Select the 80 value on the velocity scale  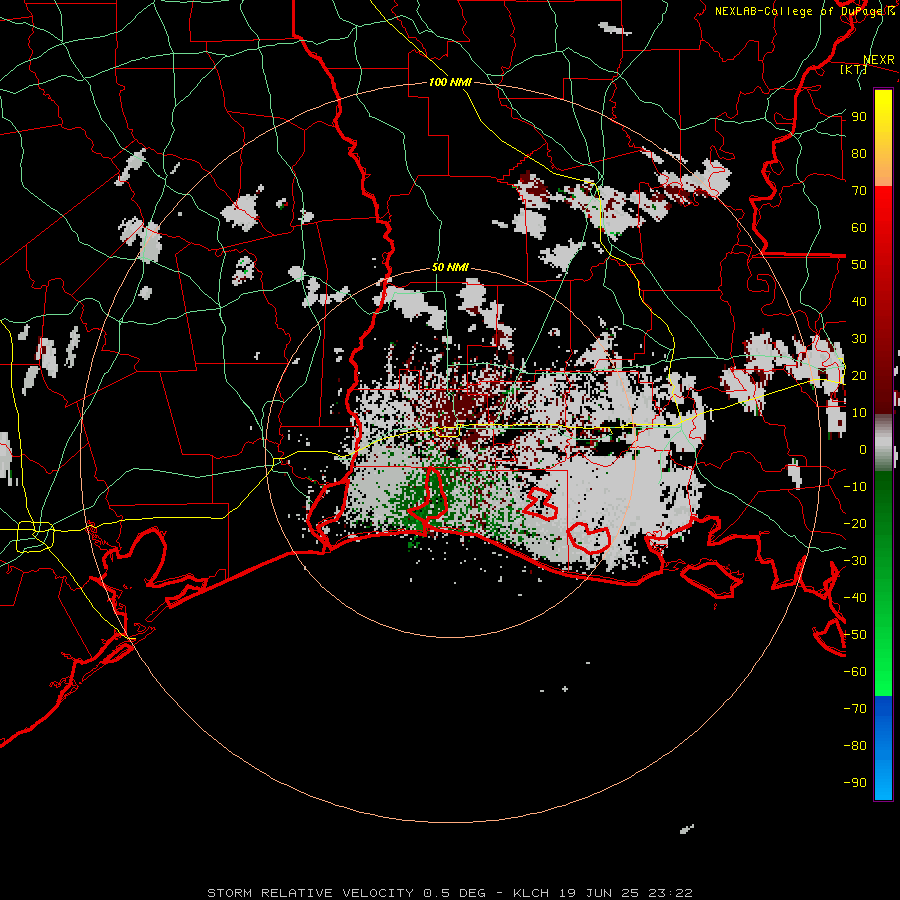859,153
